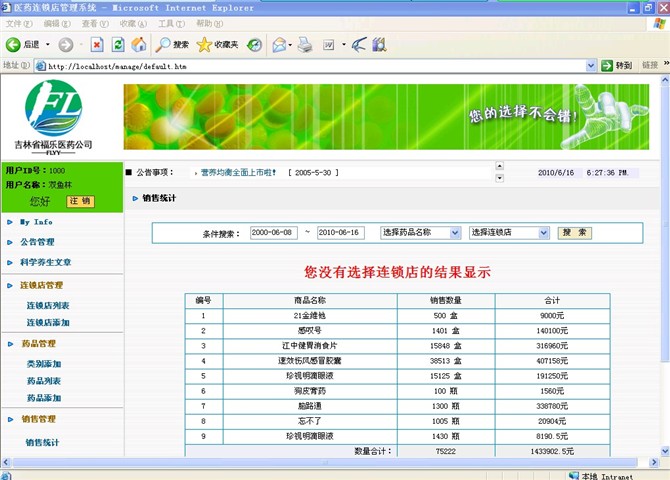Click the end date field 2010-06-16
The height and width of the screenshot is (480, 670).
pos(341,233)
